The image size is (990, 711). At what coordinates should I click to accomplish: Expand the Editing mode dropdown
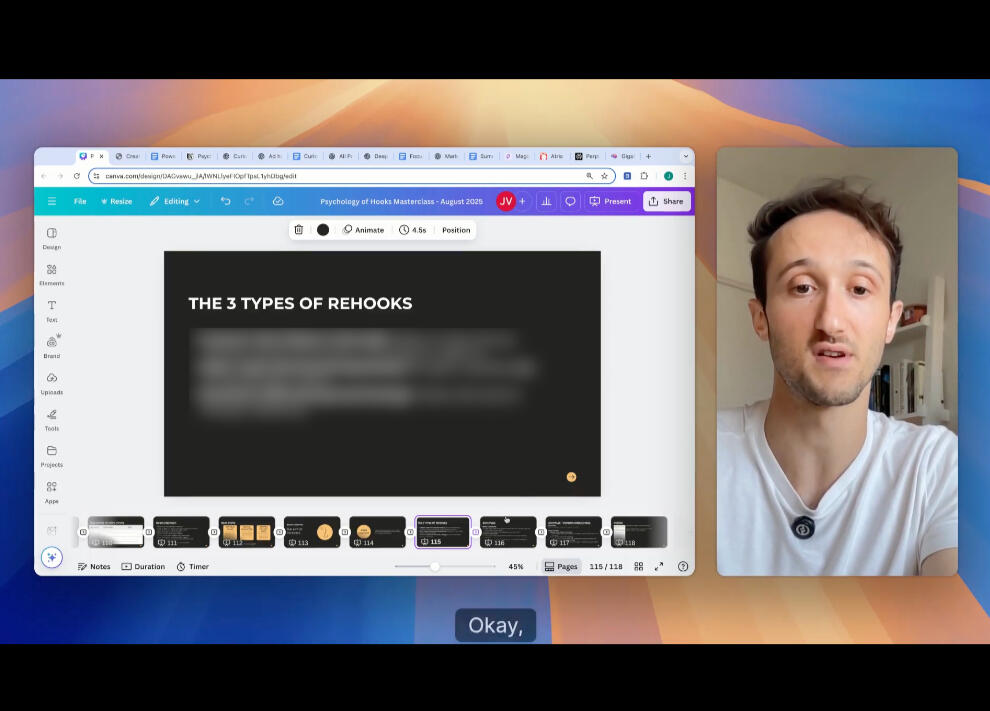(175, 201)
